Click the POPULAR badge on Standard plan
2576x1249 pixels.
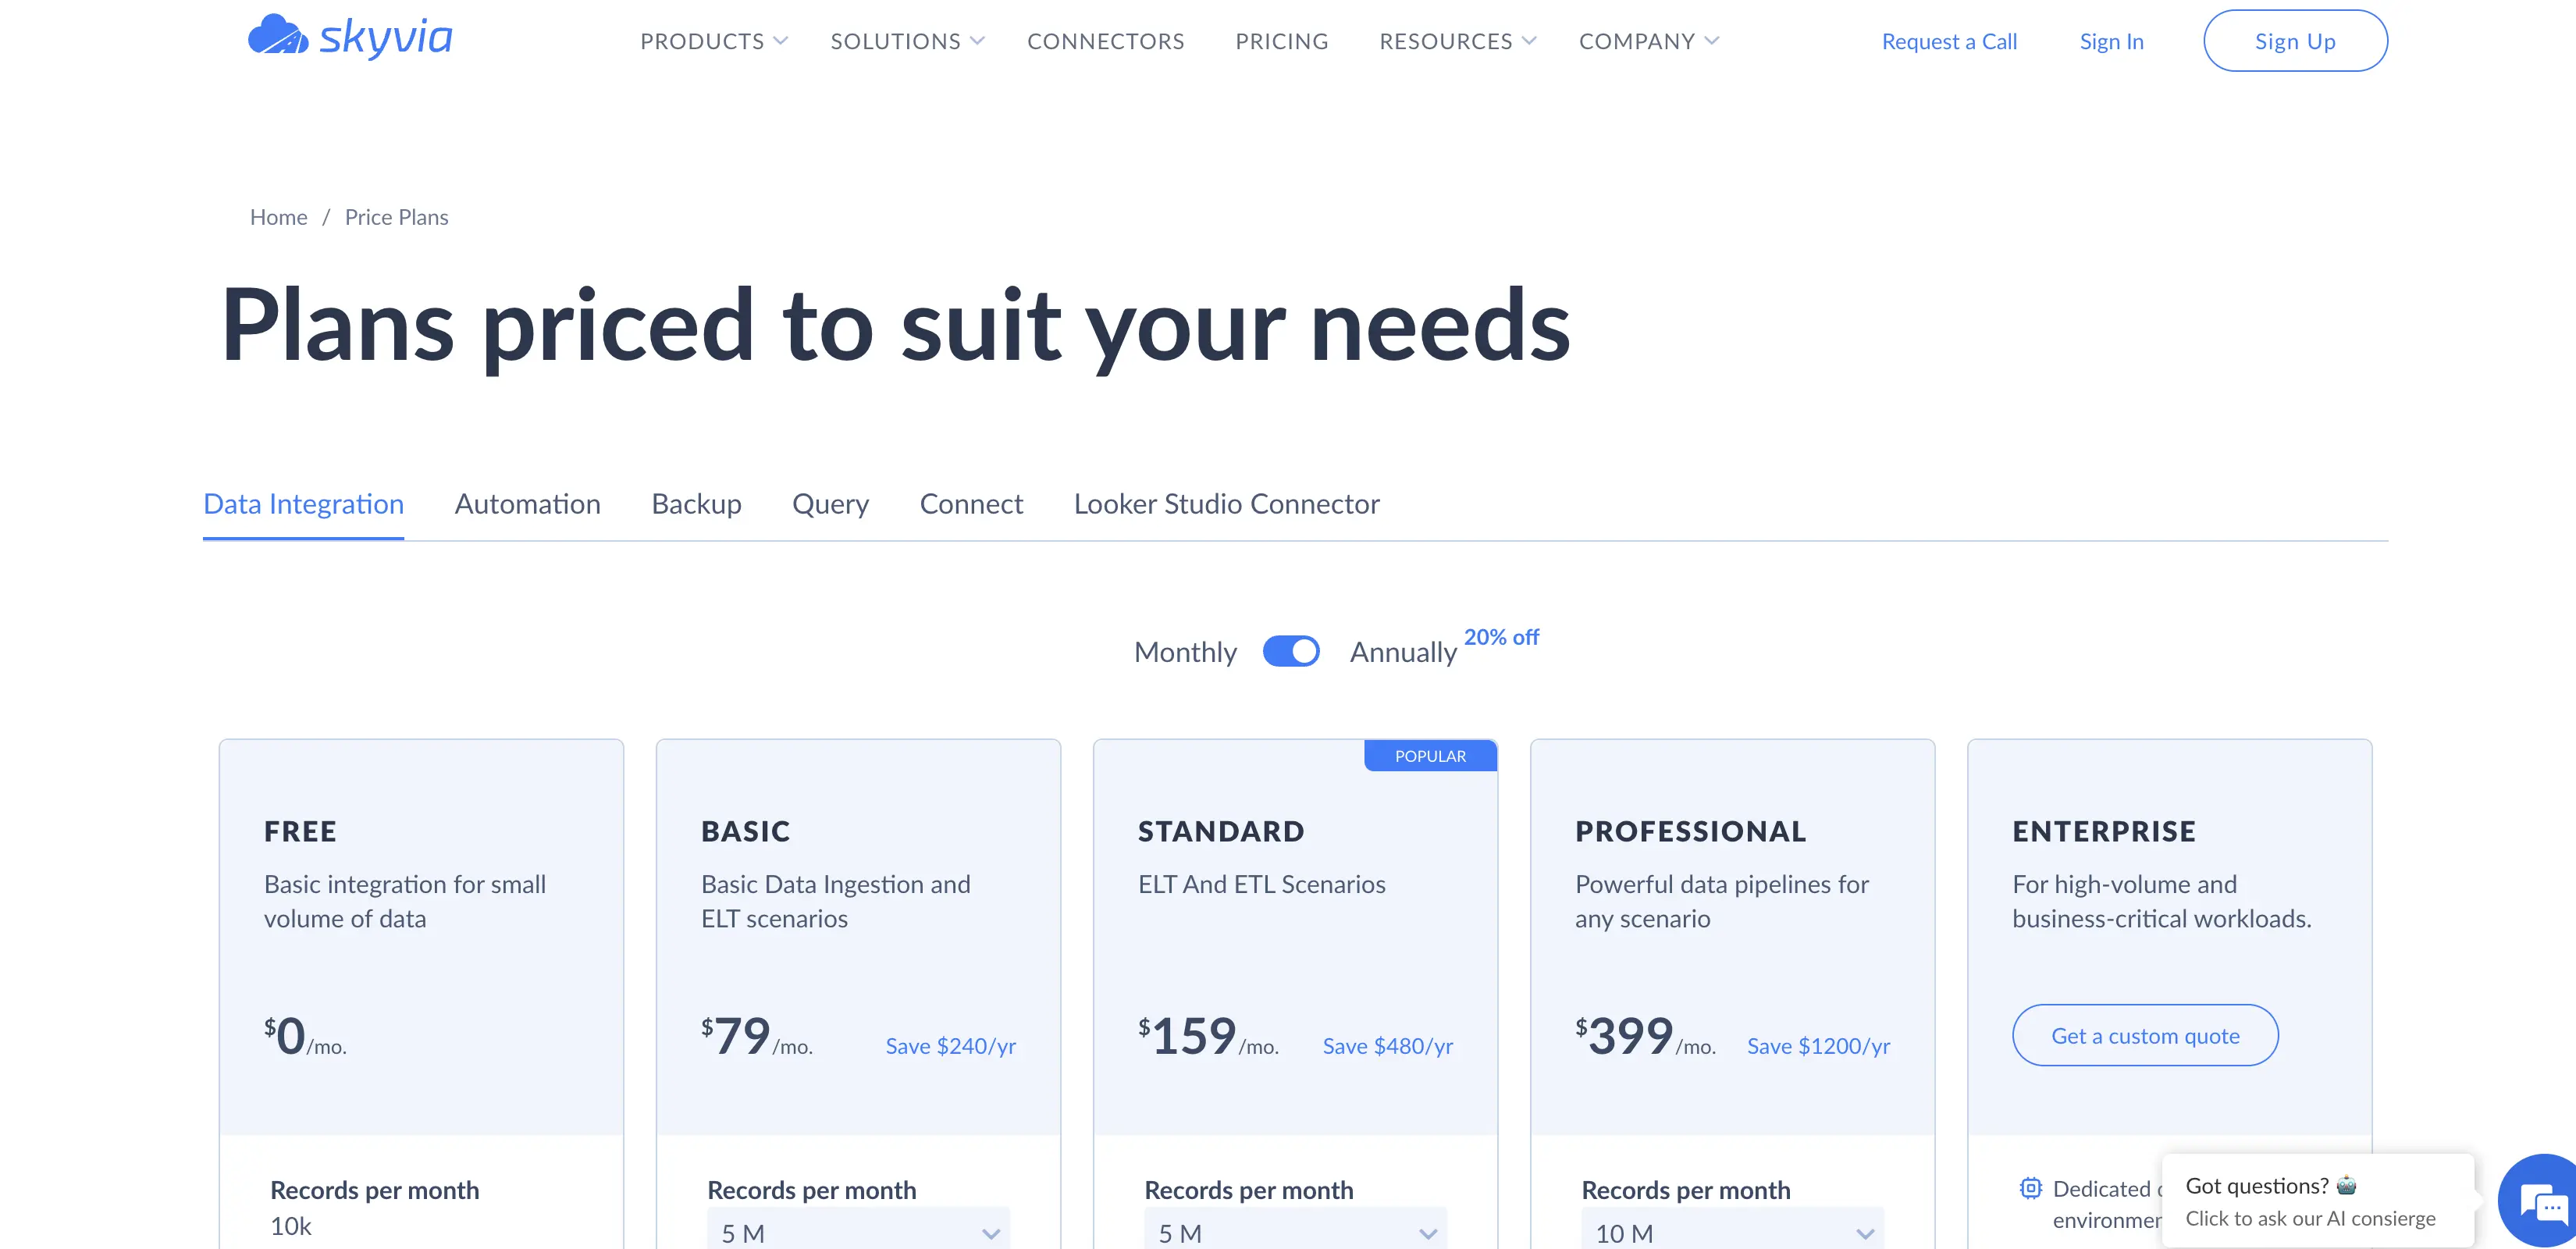1430,756
